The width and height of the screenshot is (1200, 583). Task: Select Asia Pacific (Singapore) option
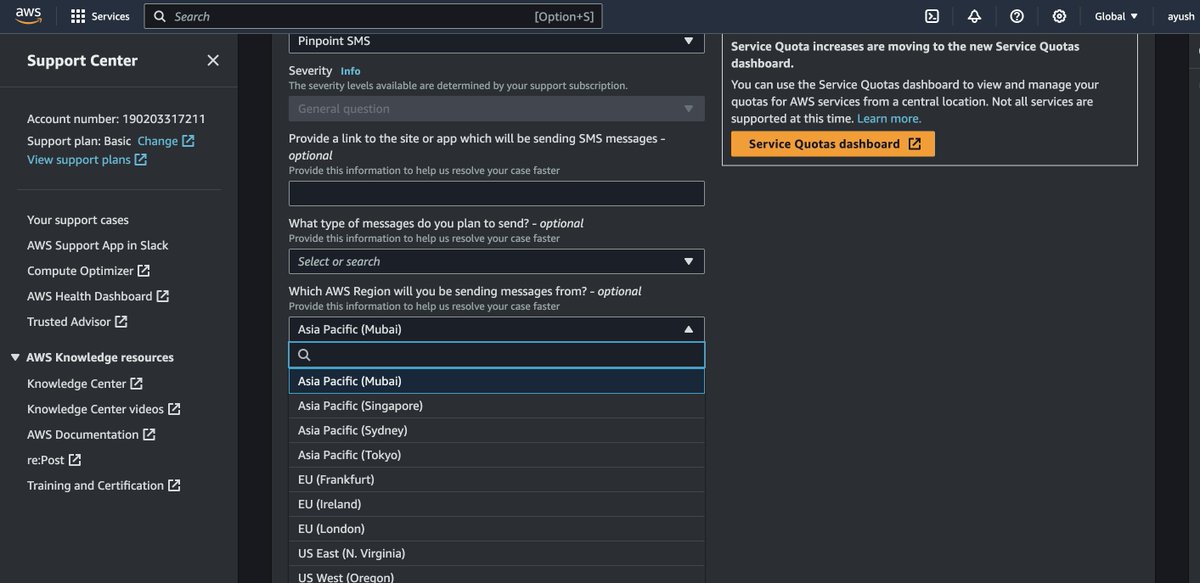click(496, 406)
